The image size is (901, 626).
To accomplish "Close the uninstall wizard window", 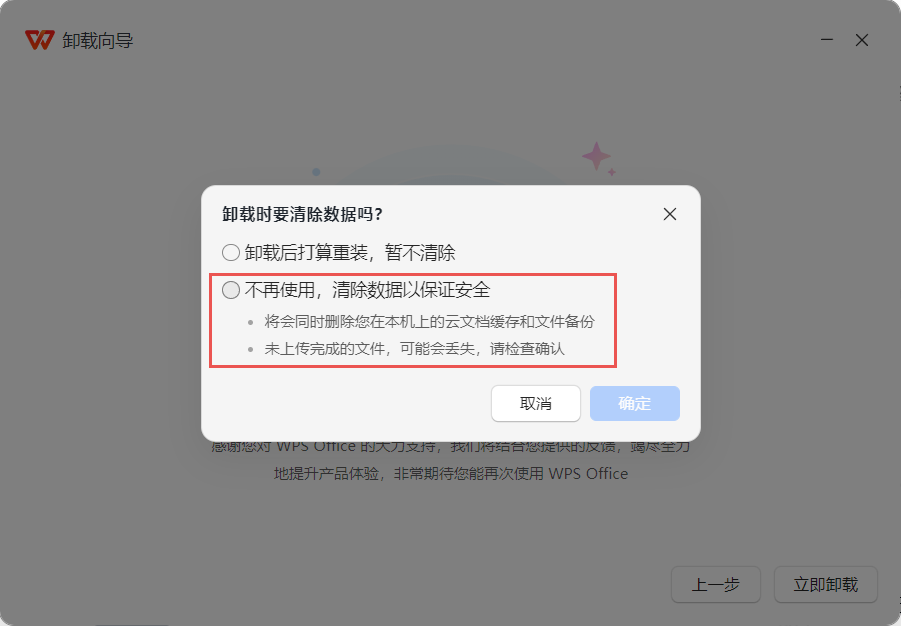I will (x=861, y=40).
